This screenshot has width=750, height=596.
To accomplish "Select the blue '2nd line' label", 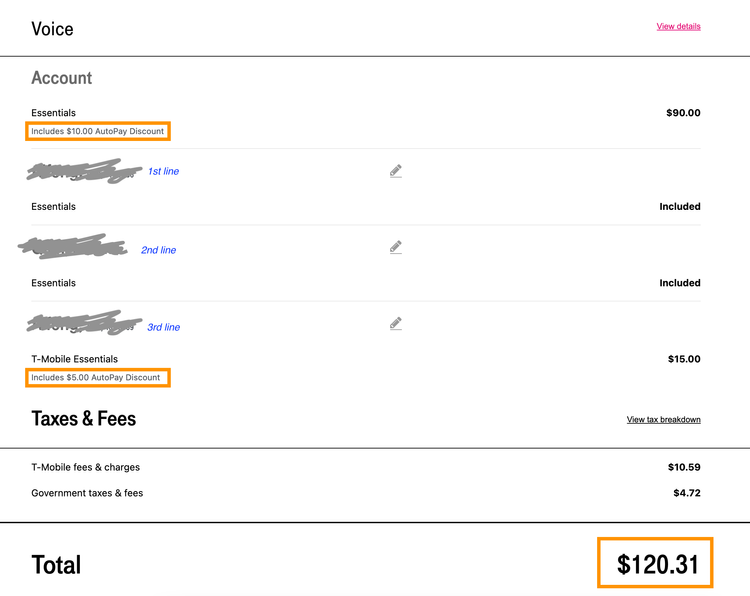I will [158, 250].
